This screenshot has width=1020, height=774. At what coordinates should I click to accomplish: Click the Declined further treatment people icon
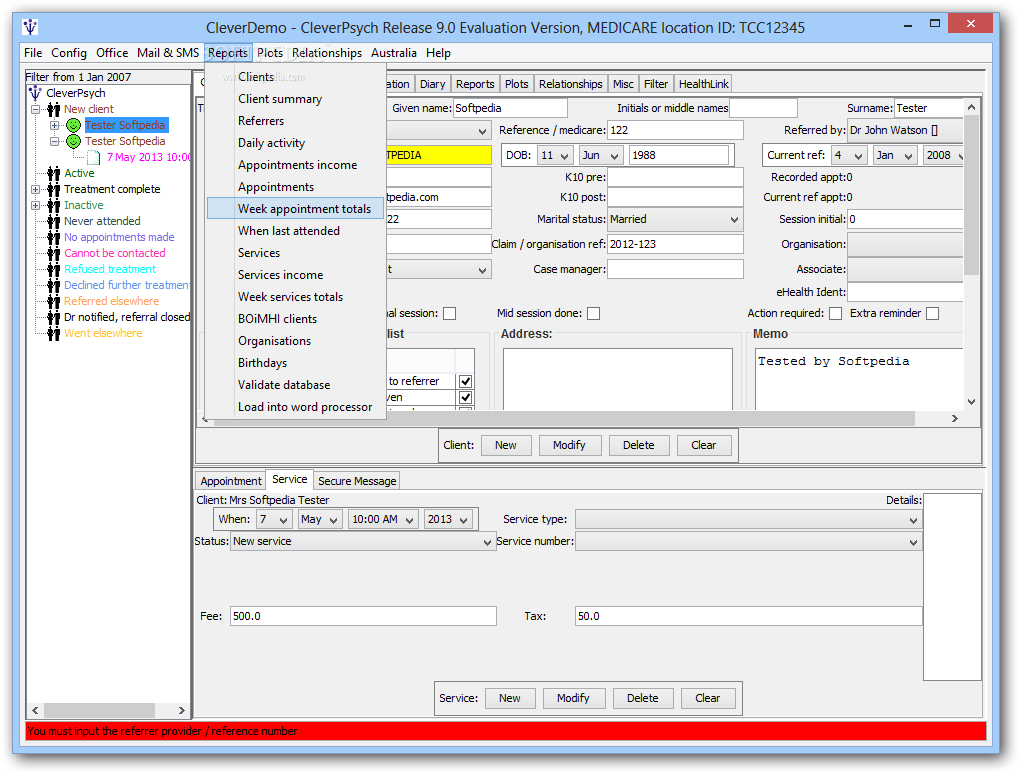54,285
